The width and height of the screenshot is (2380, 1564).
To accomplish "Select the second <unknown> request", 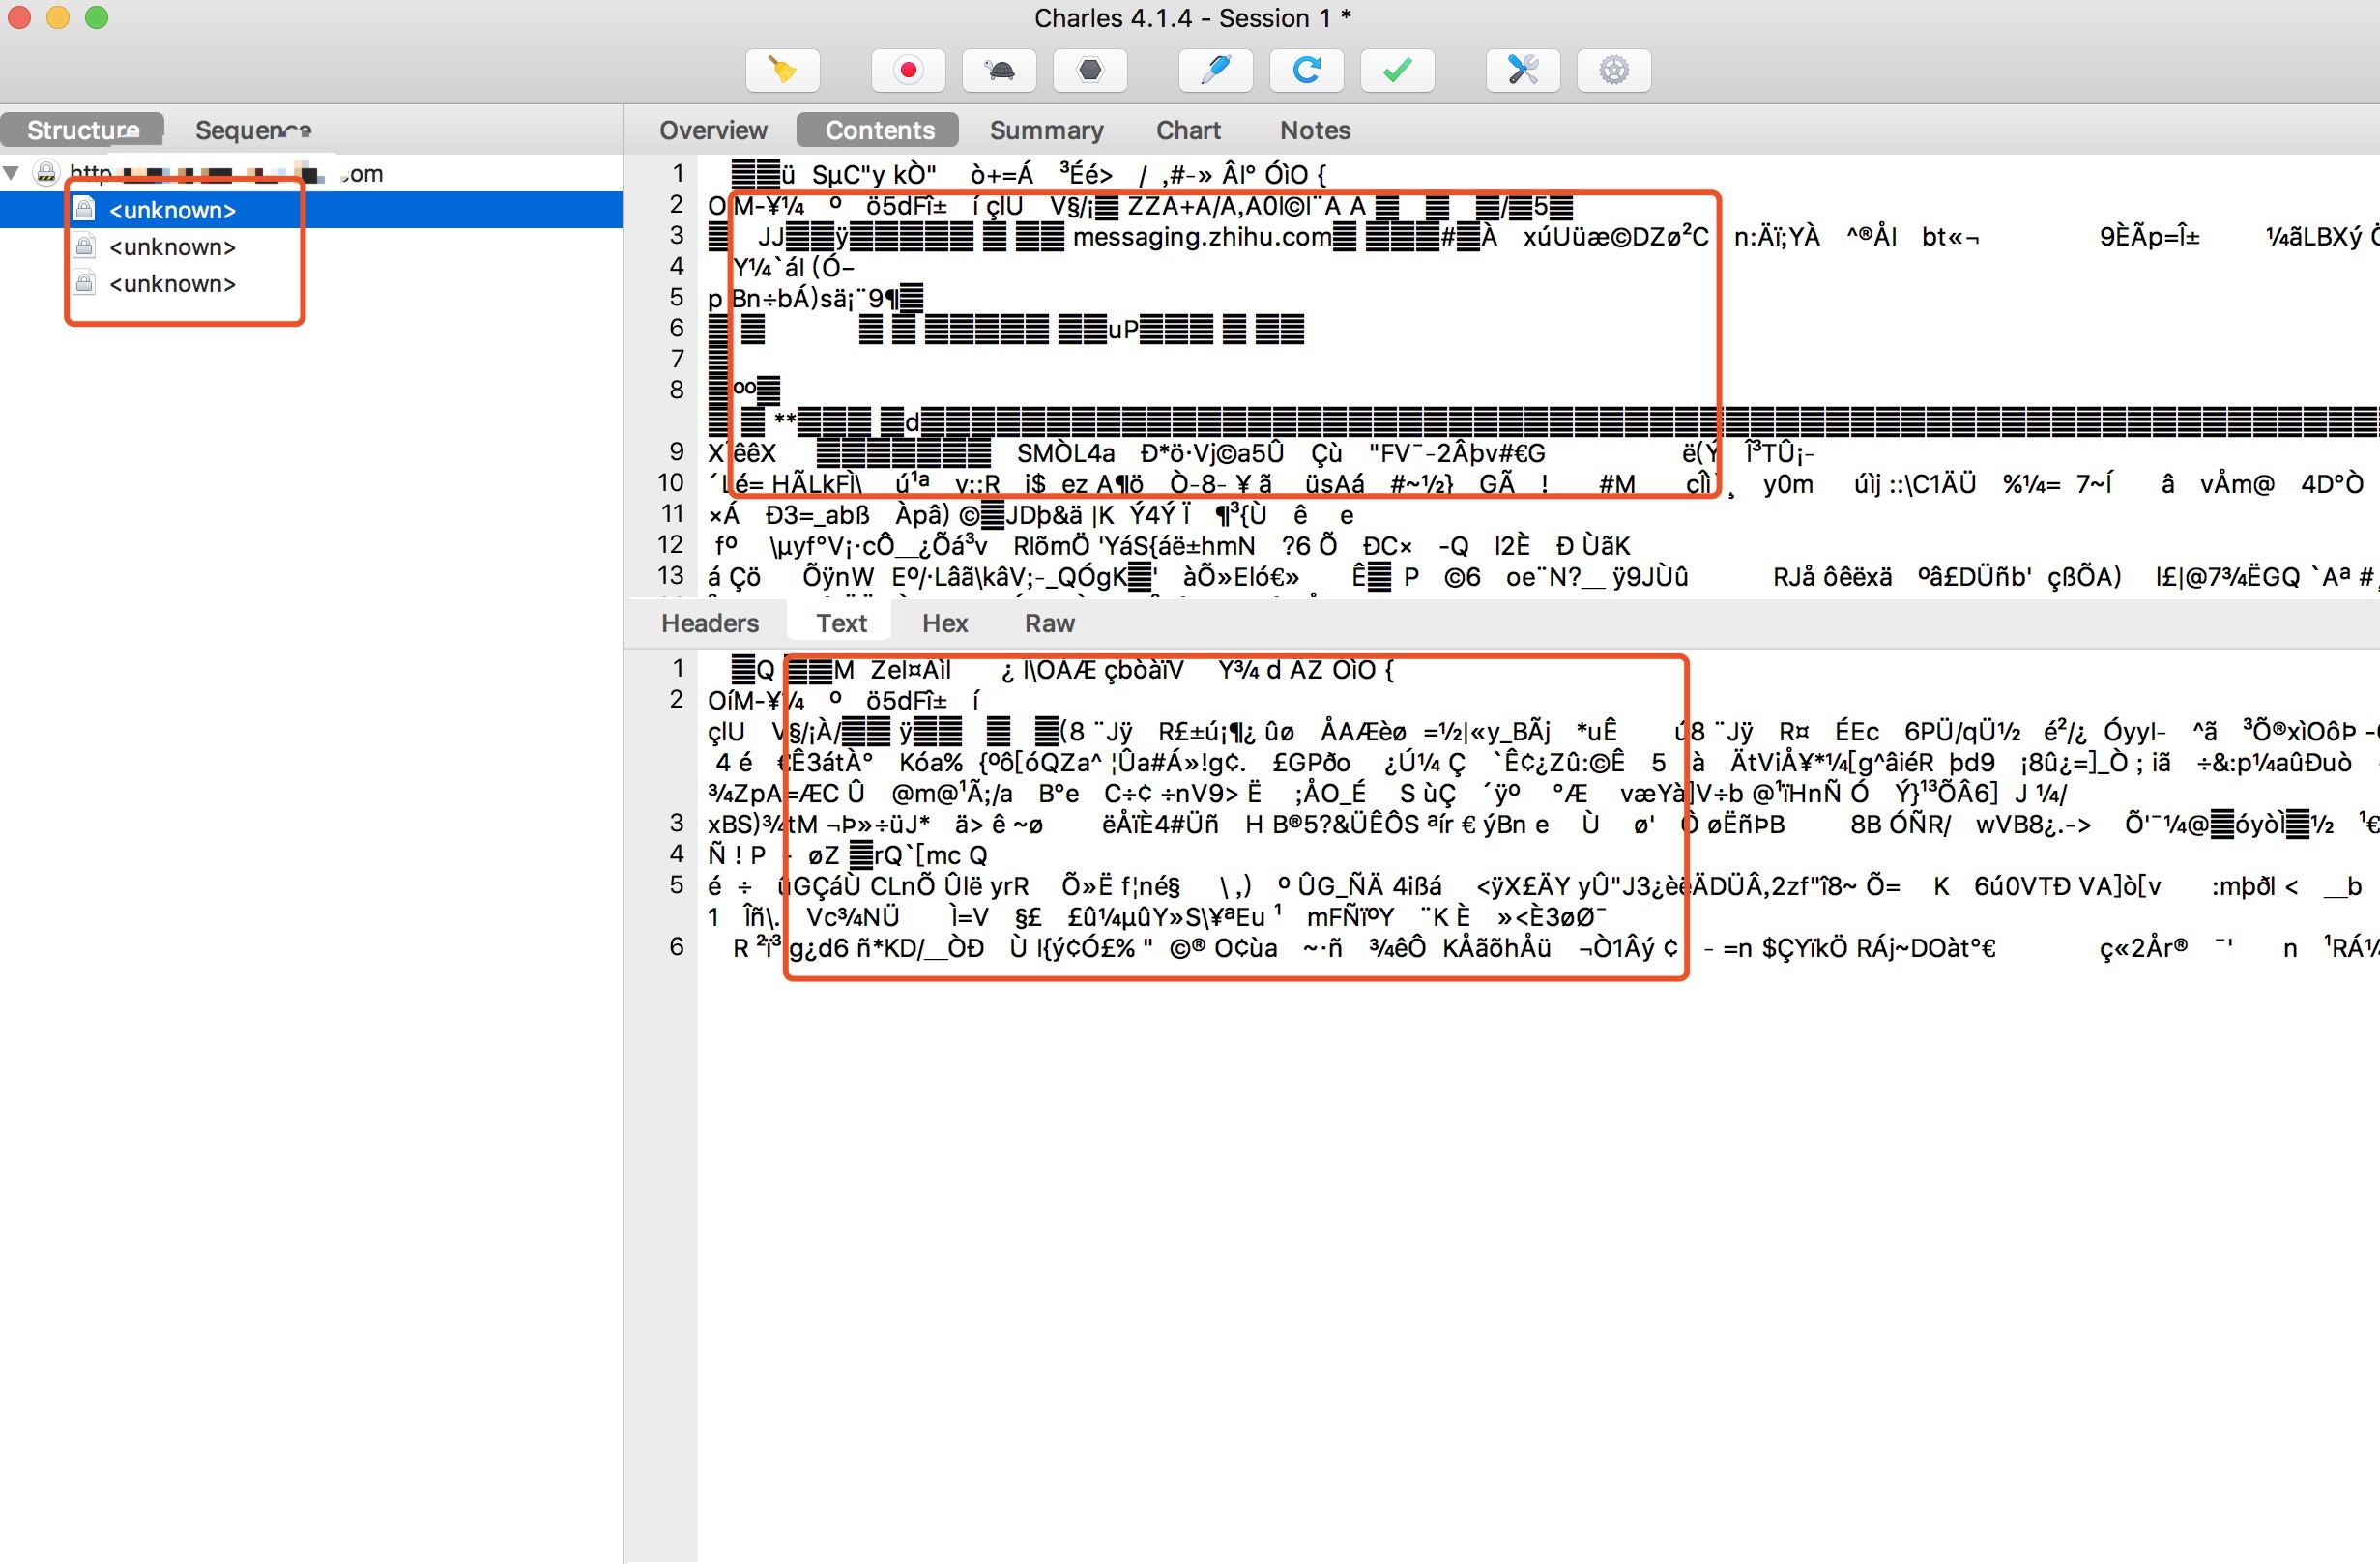I will (x=172, y=247).
